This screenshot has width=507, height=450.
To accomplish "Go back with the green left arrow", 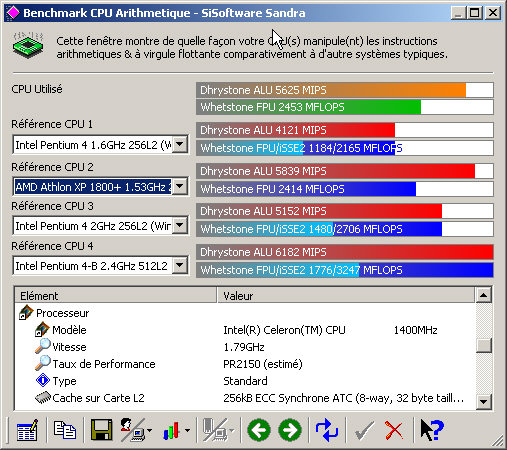I will 259,430.
